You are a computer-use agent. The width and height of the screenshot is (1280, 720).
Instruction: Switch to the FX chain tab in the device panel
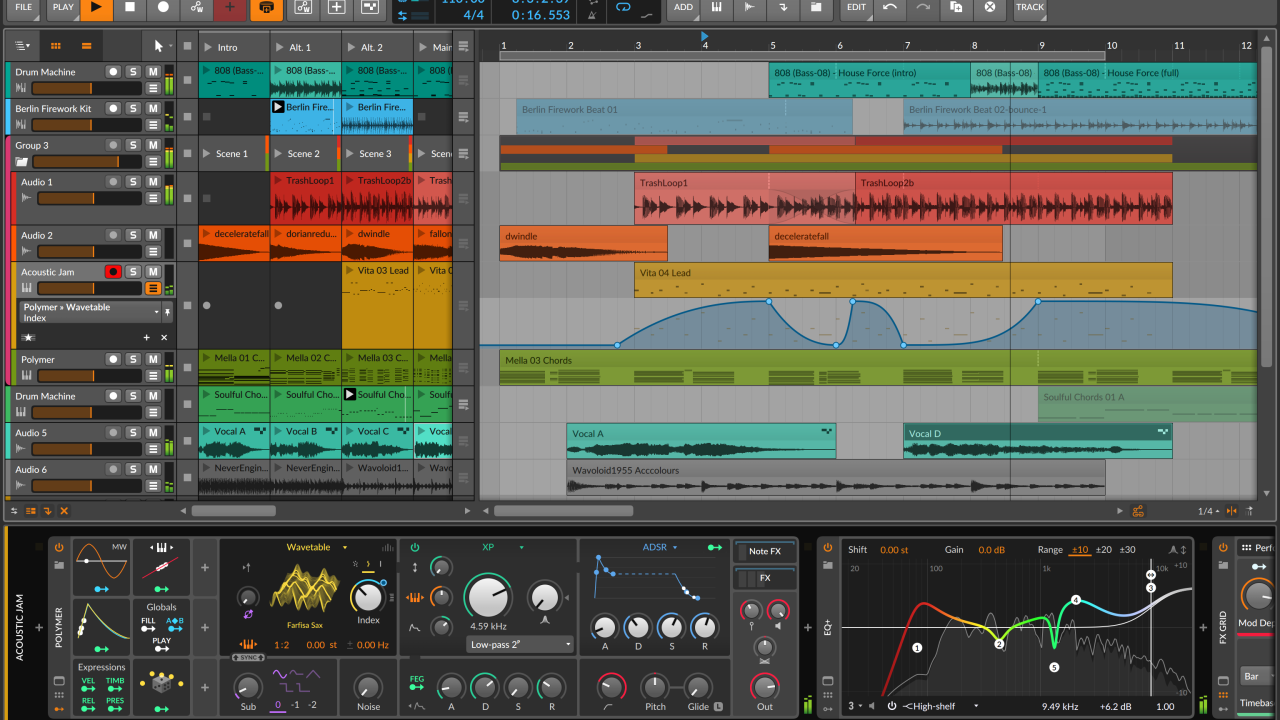(x=765, y=578)
